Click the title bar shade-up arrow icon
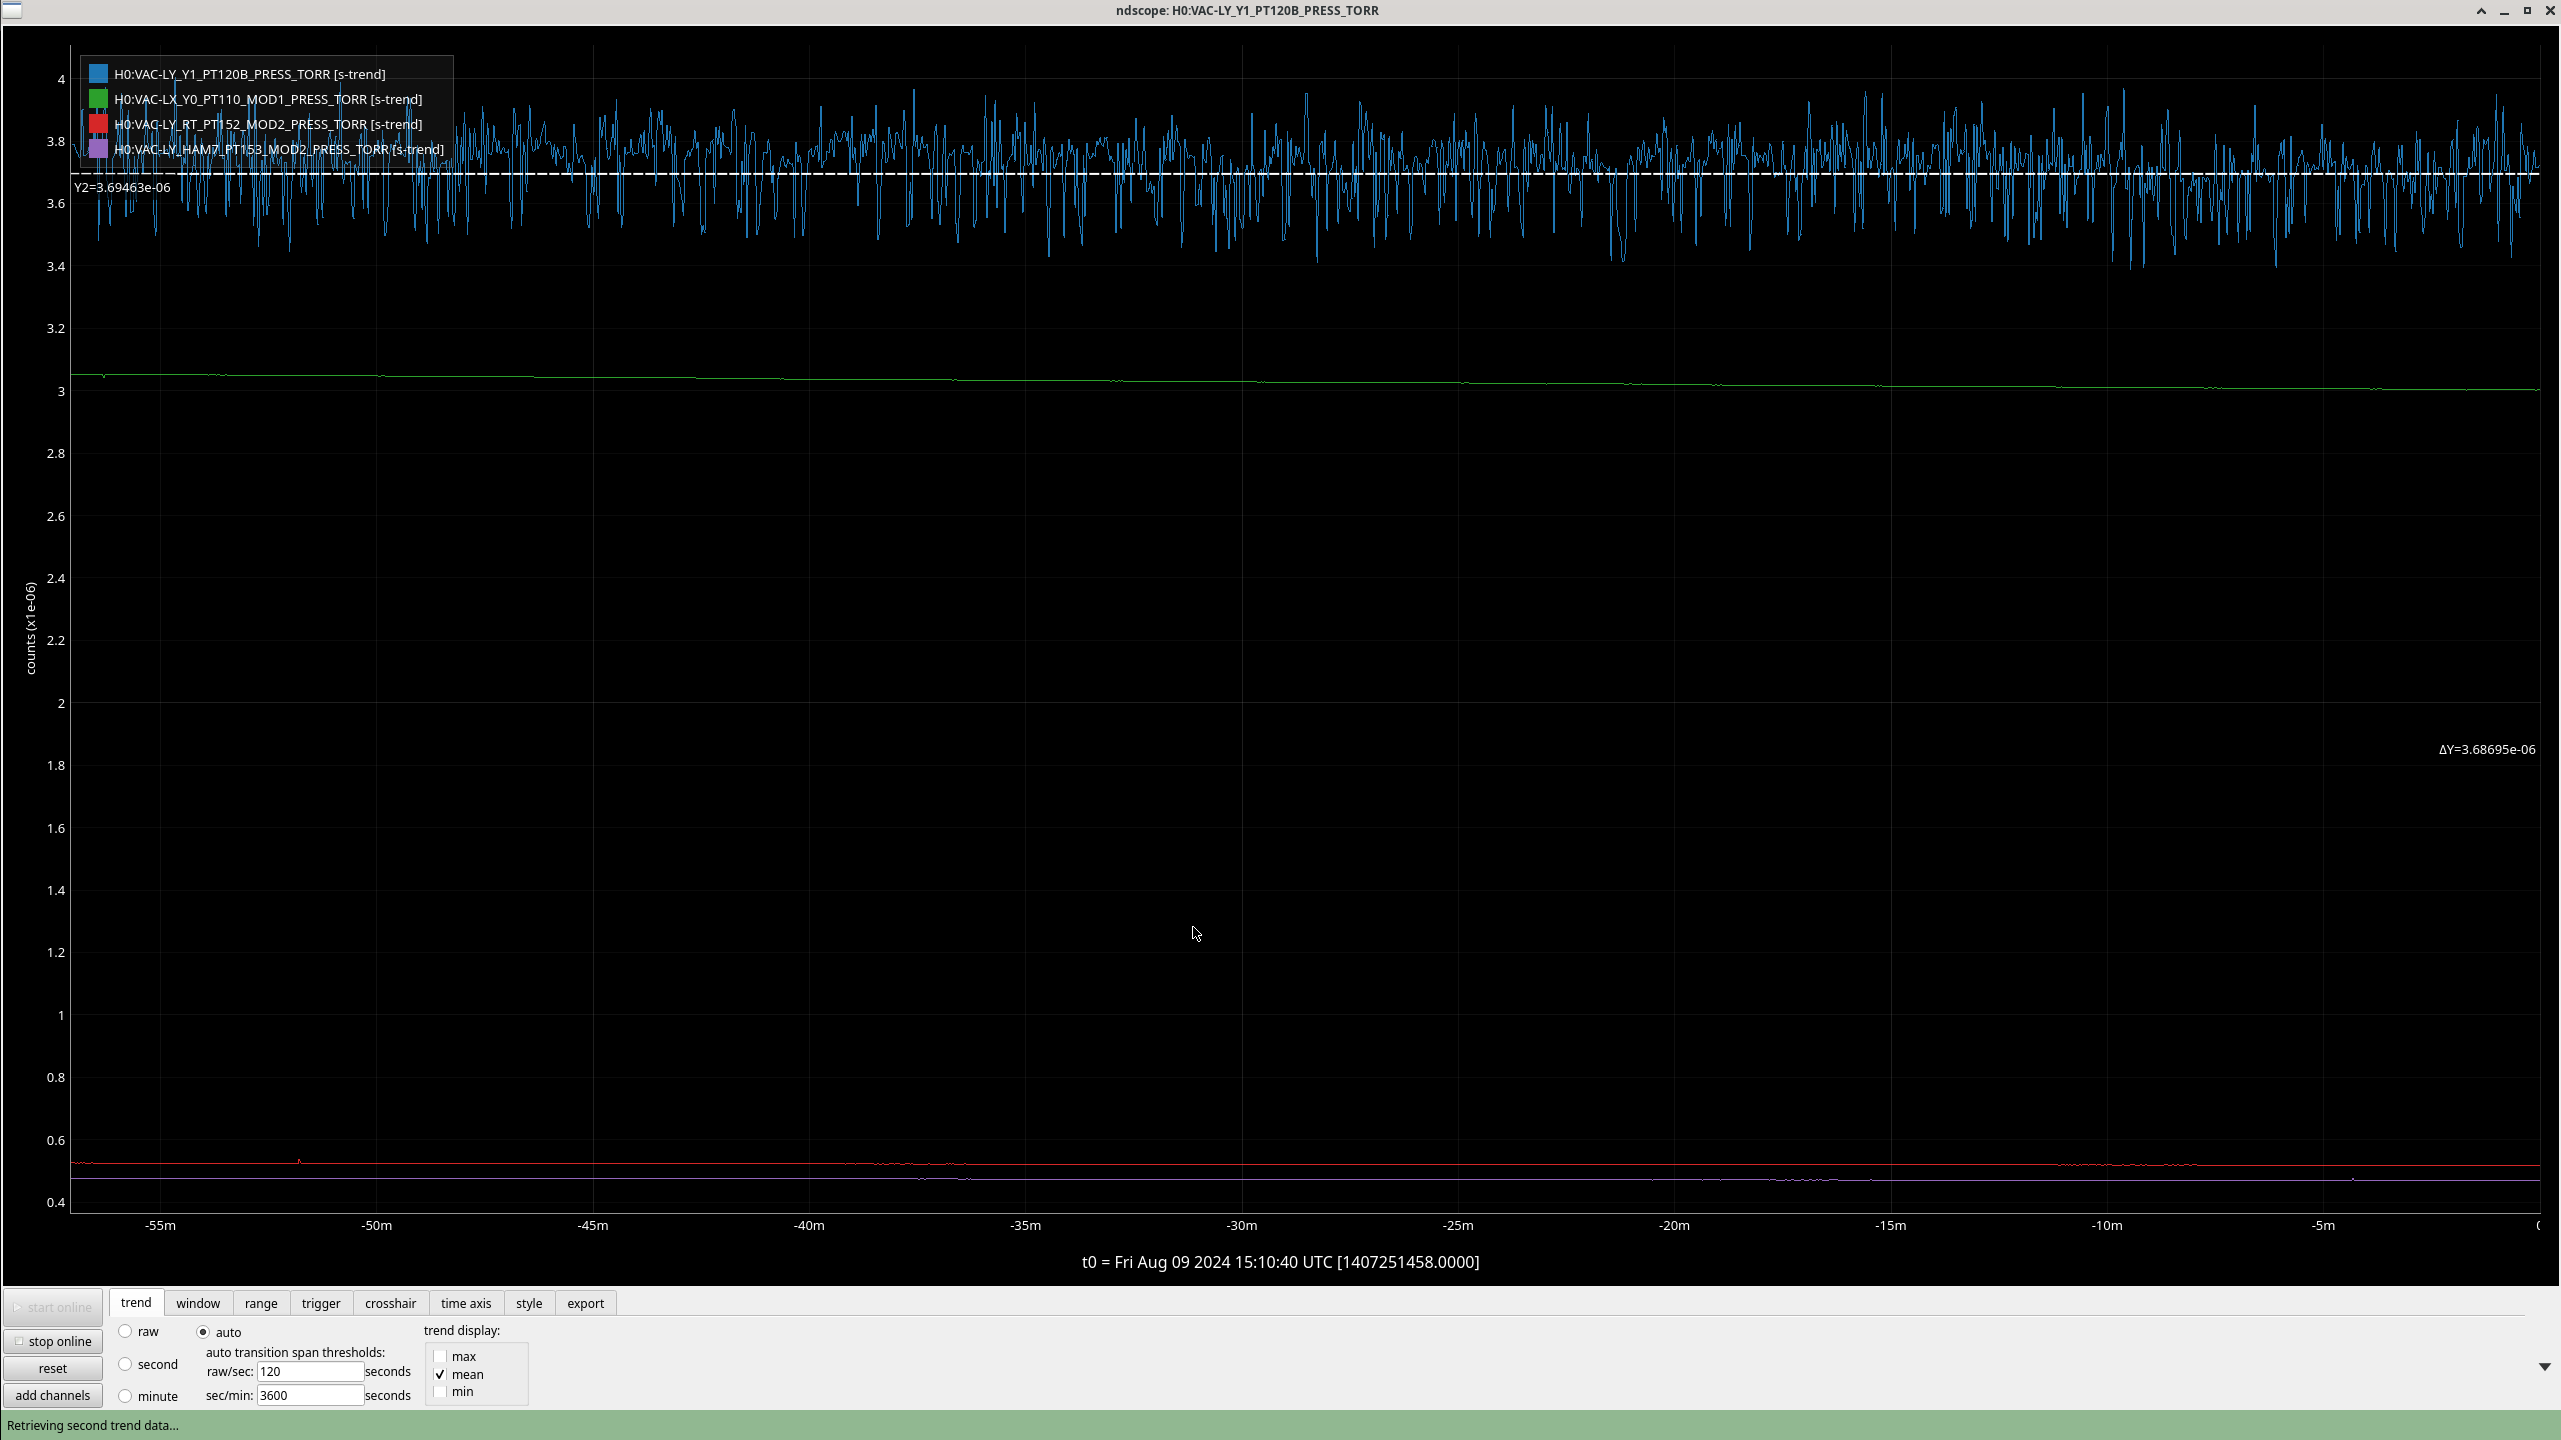Viewport: 2561px width, 1440px height. pyautogui.click(x=2481, y=11)
